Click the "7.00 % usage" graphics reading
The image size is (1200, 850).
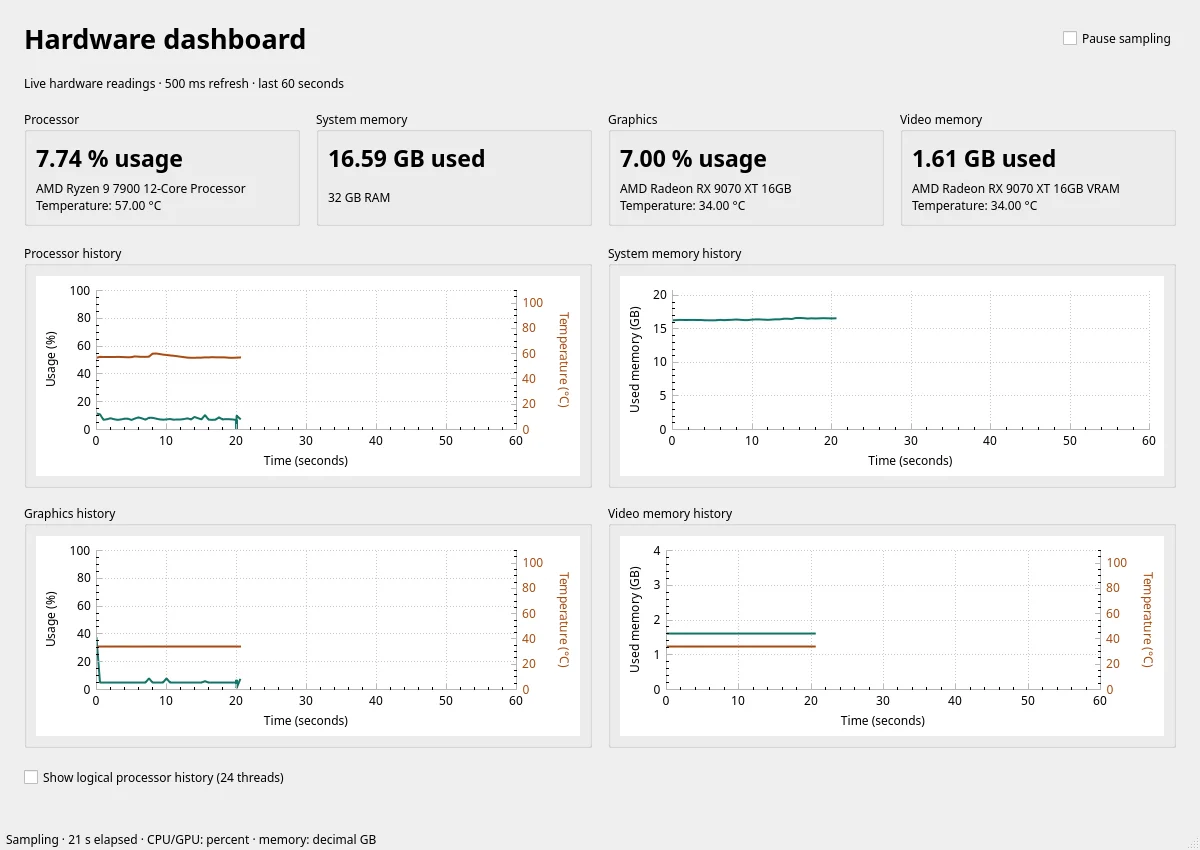[693, 159]
